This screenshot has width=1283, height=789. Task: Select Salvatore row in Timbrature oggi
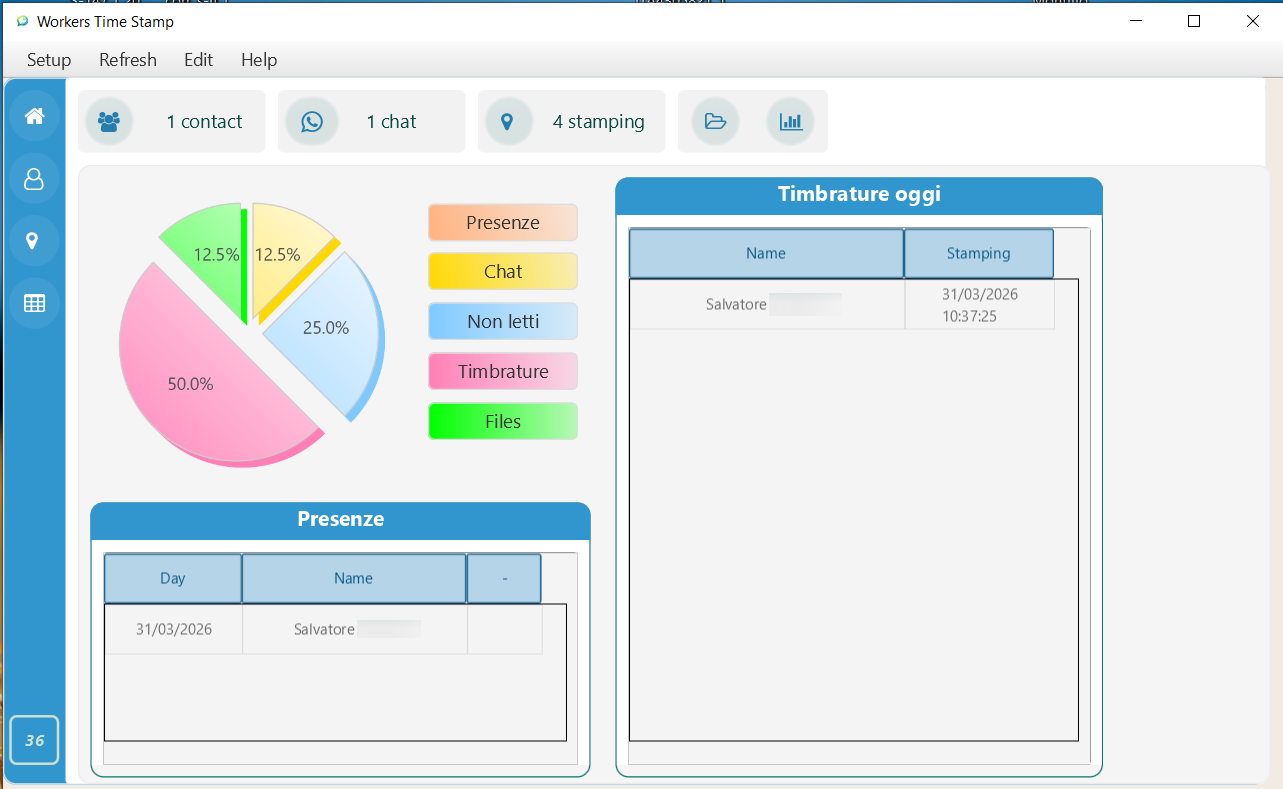coord(842,304)
